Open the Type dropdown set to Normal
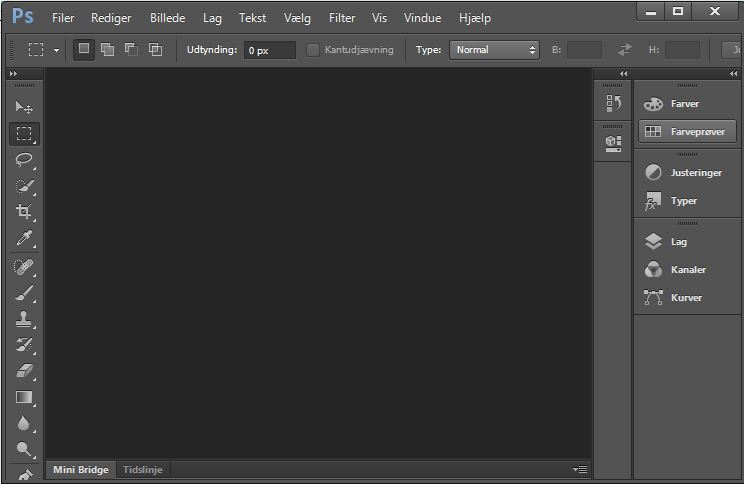 pyautogui.click(x=494, y=50)
